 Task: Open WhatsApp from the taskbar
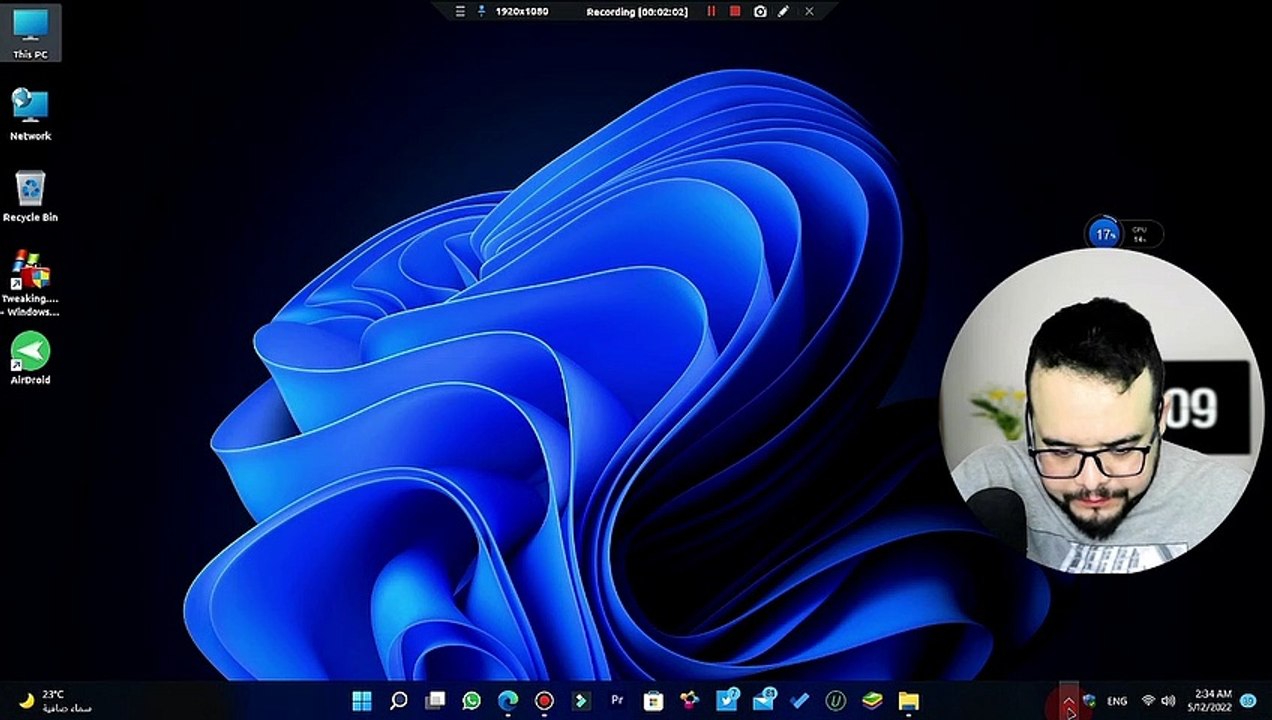point(471,701)
